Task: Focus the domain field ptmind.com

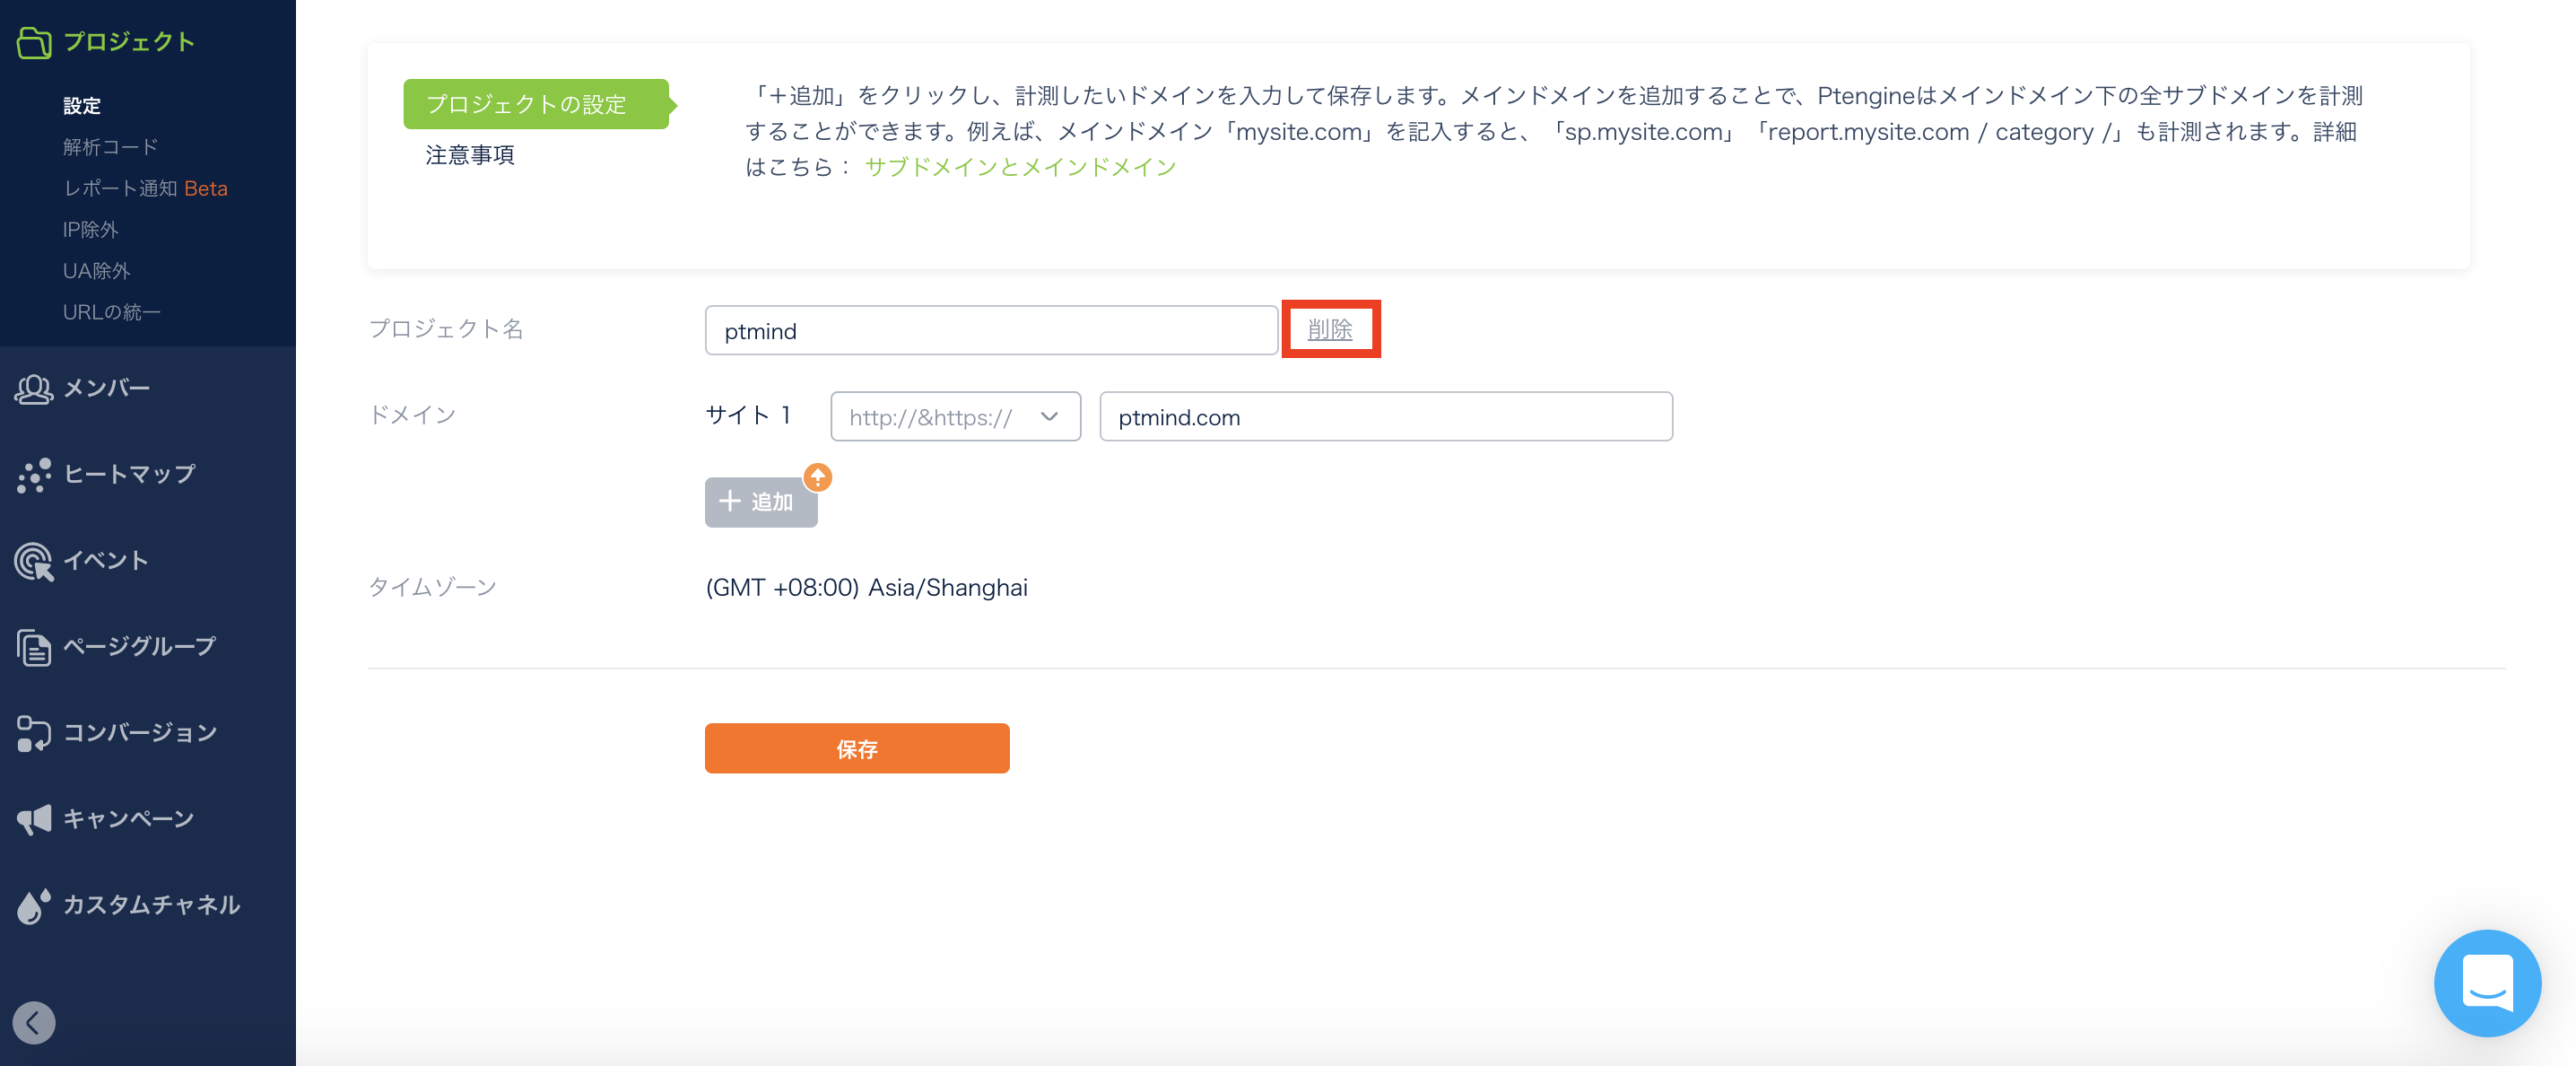Action: coord(1386,417)
